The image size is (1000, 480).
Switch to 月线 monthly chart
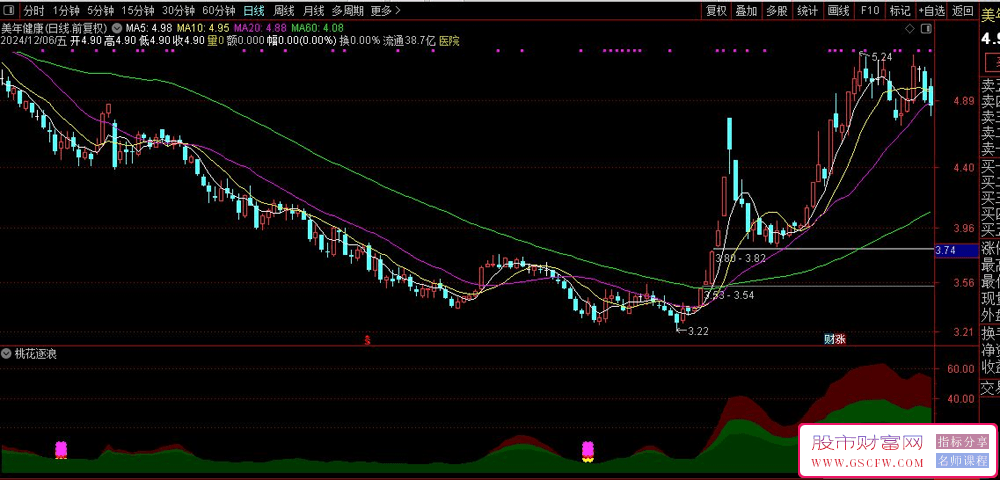312,10
